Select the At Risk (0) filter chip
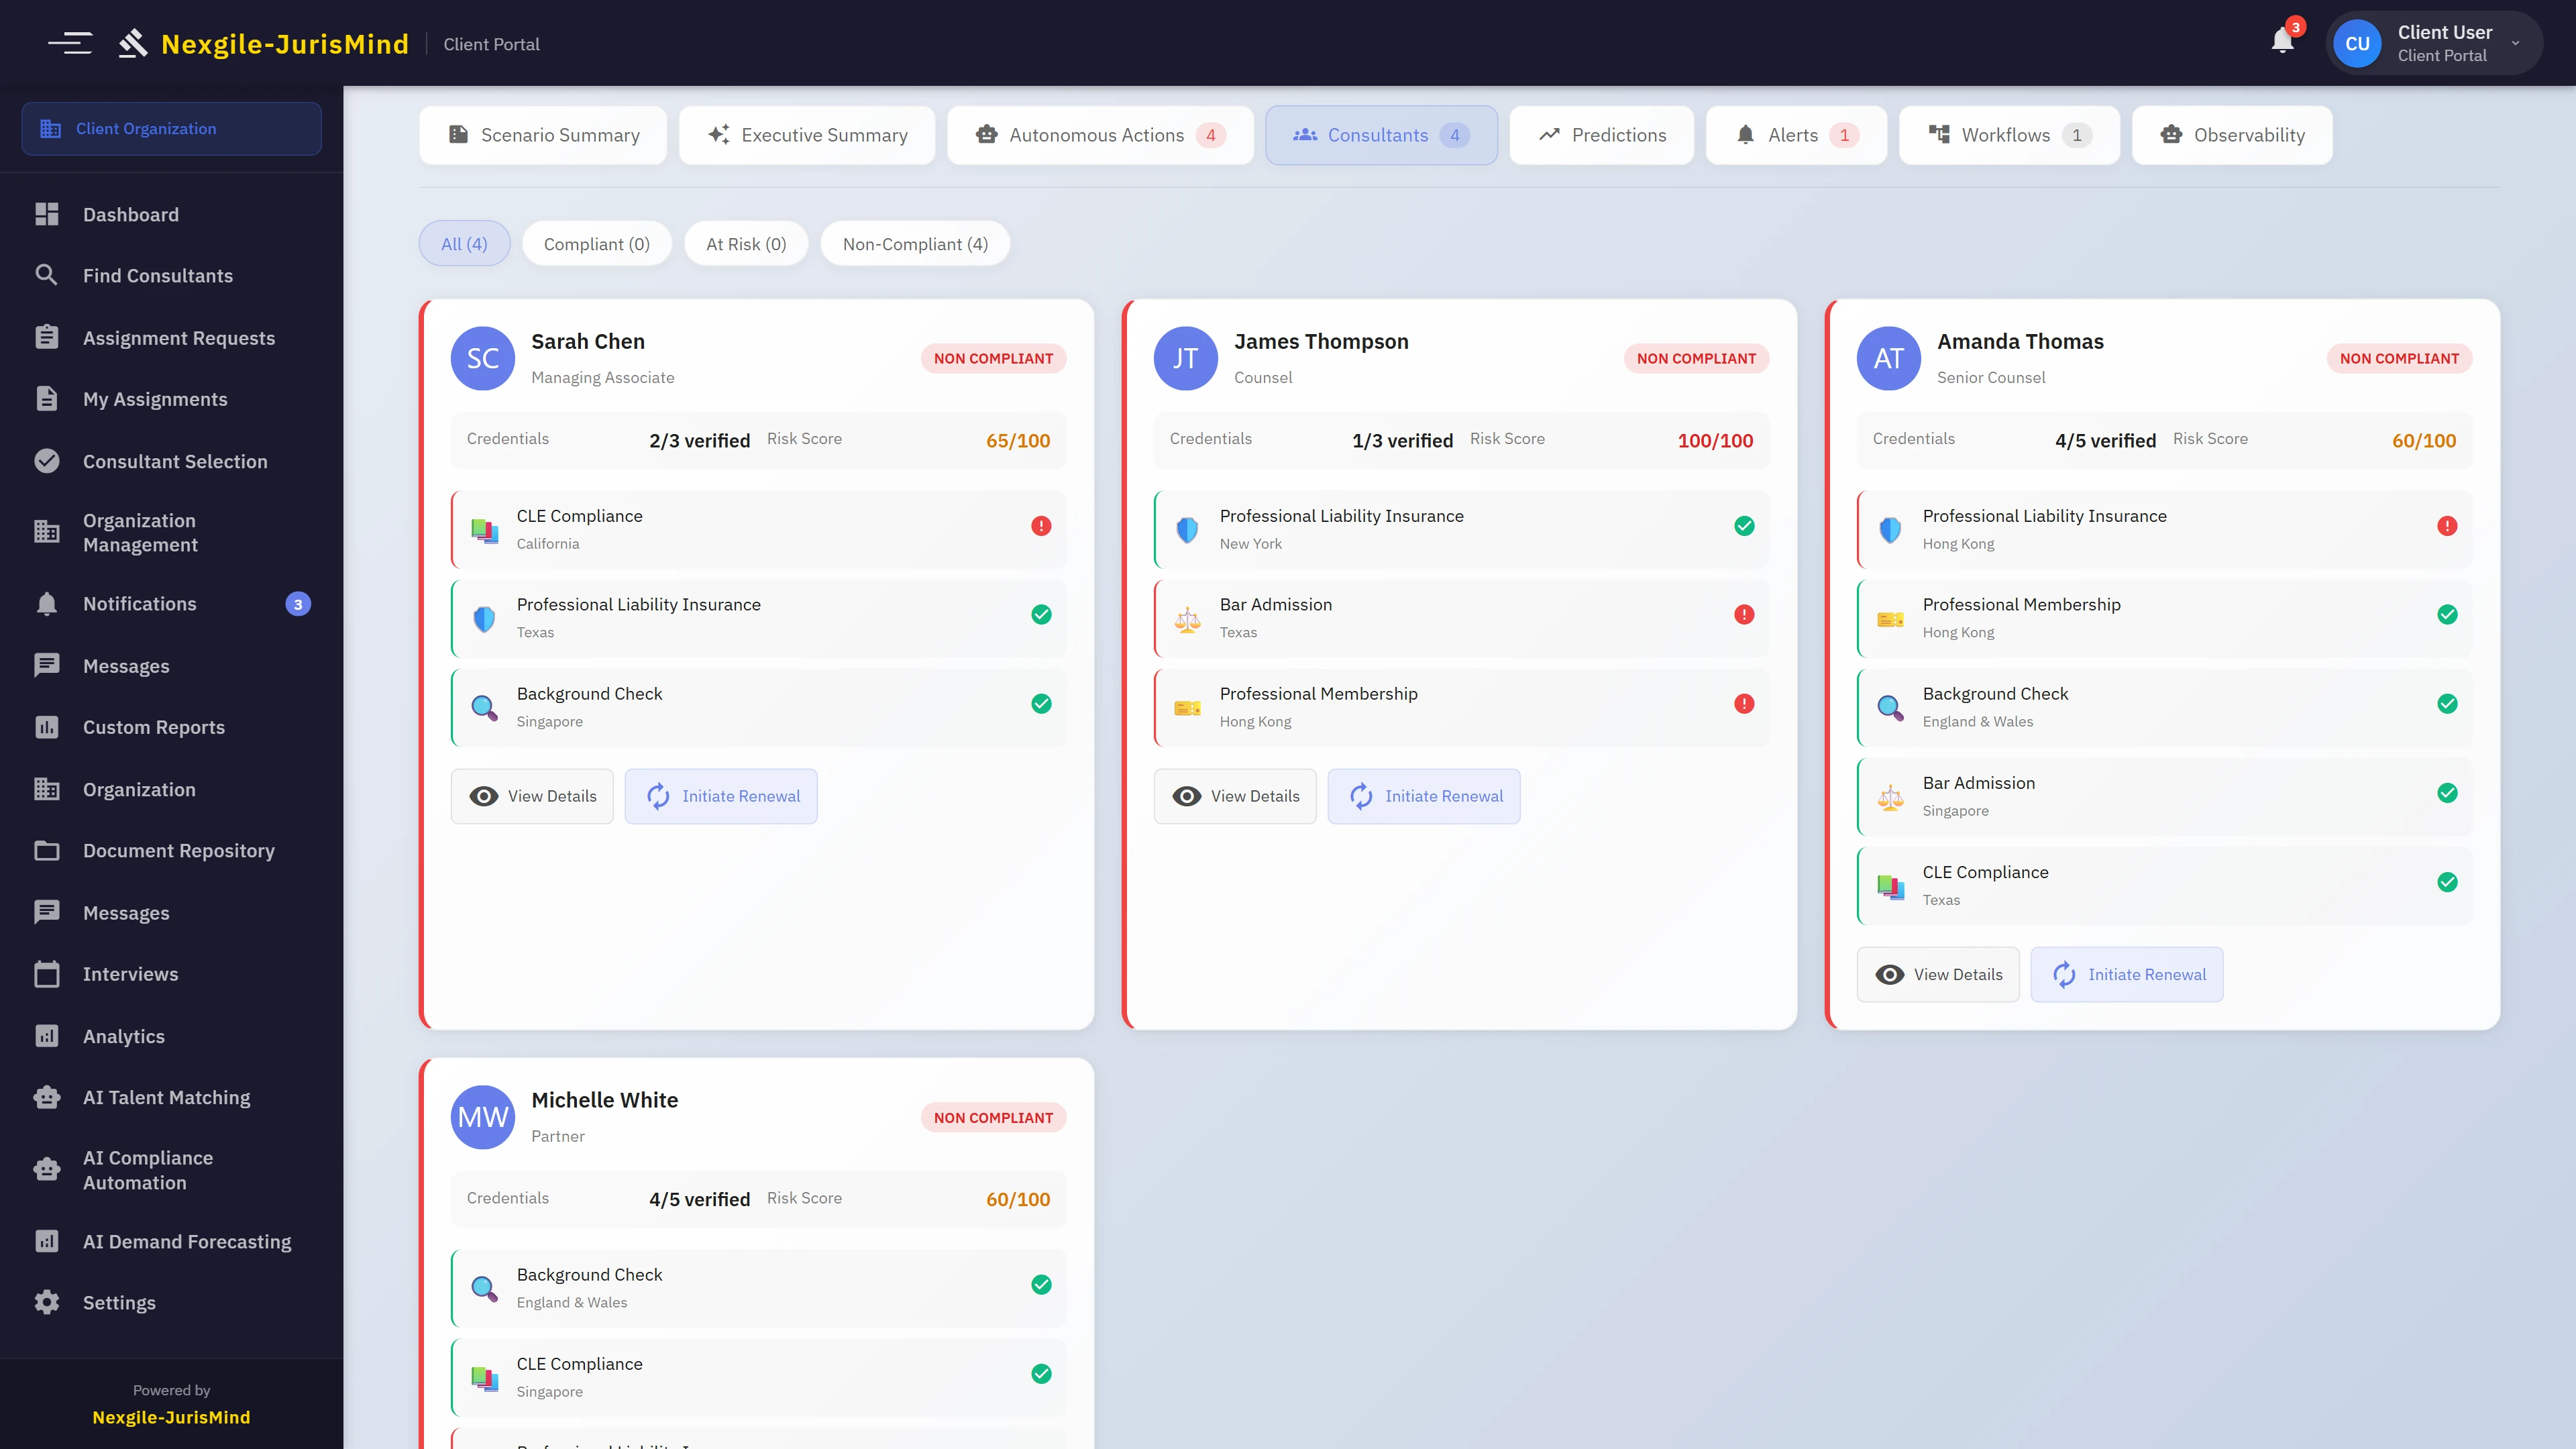This screenshot has width=2576, height=1449. pos(745,243)
